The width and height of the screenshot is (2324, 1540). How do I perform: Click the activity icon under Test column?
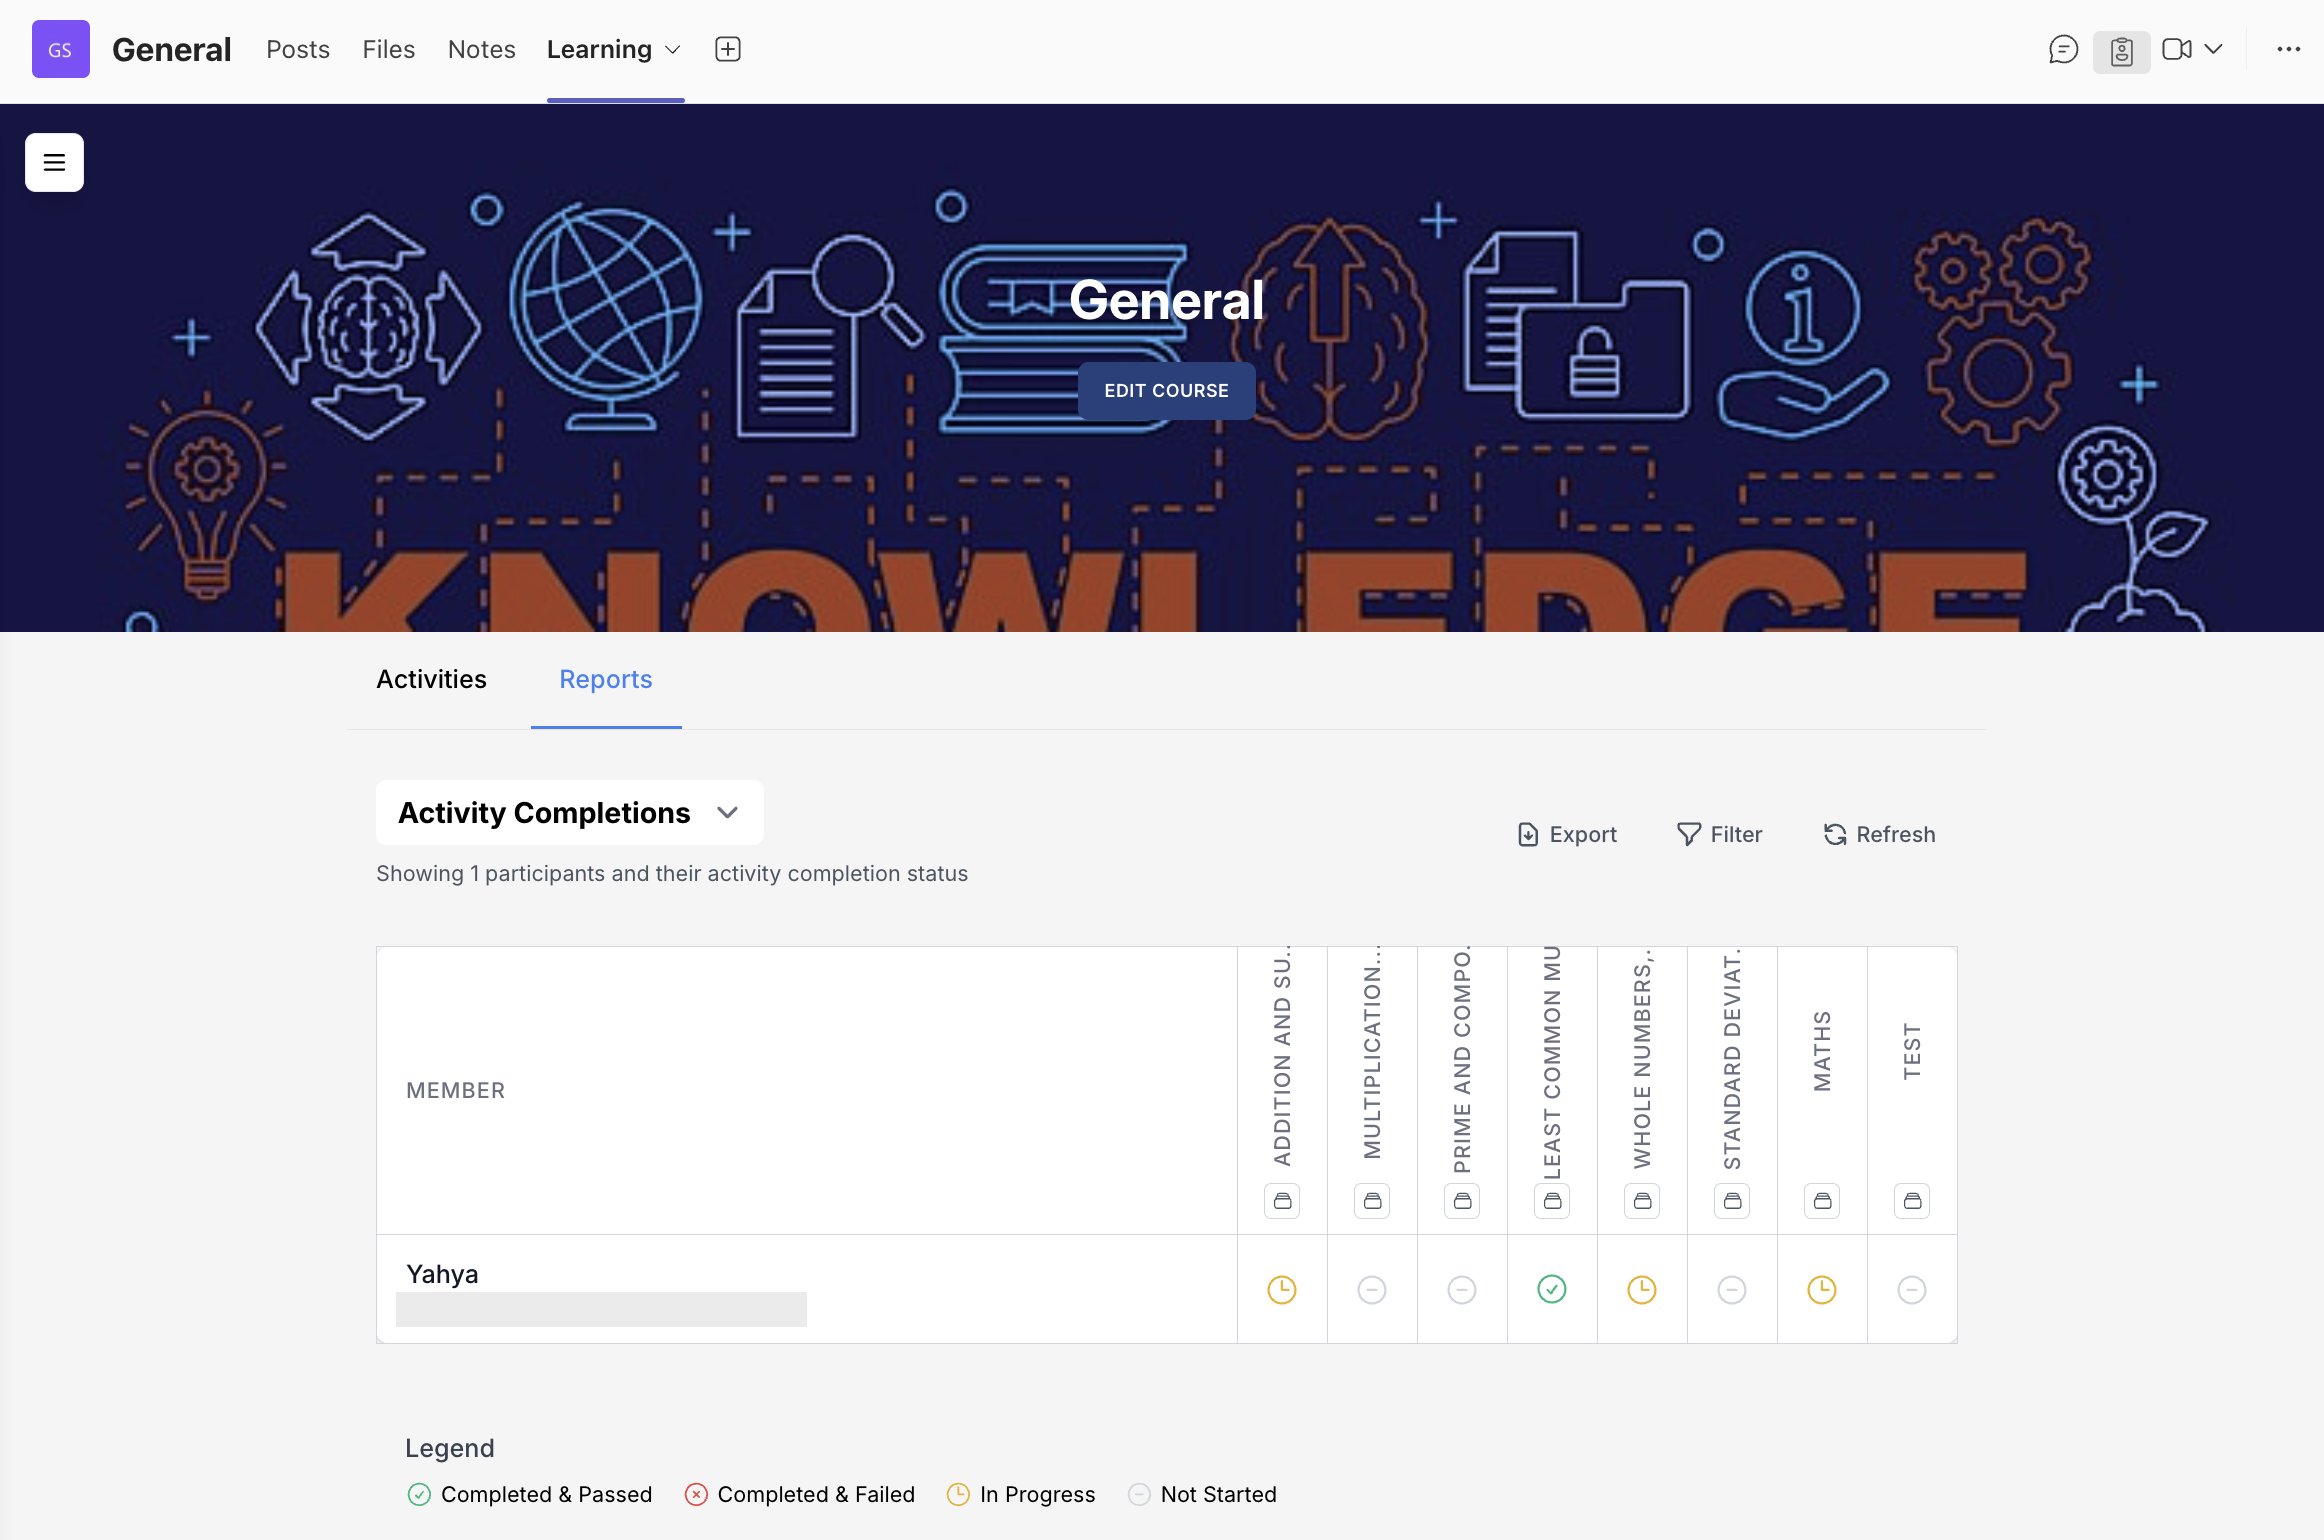tap(1912, 1201)
